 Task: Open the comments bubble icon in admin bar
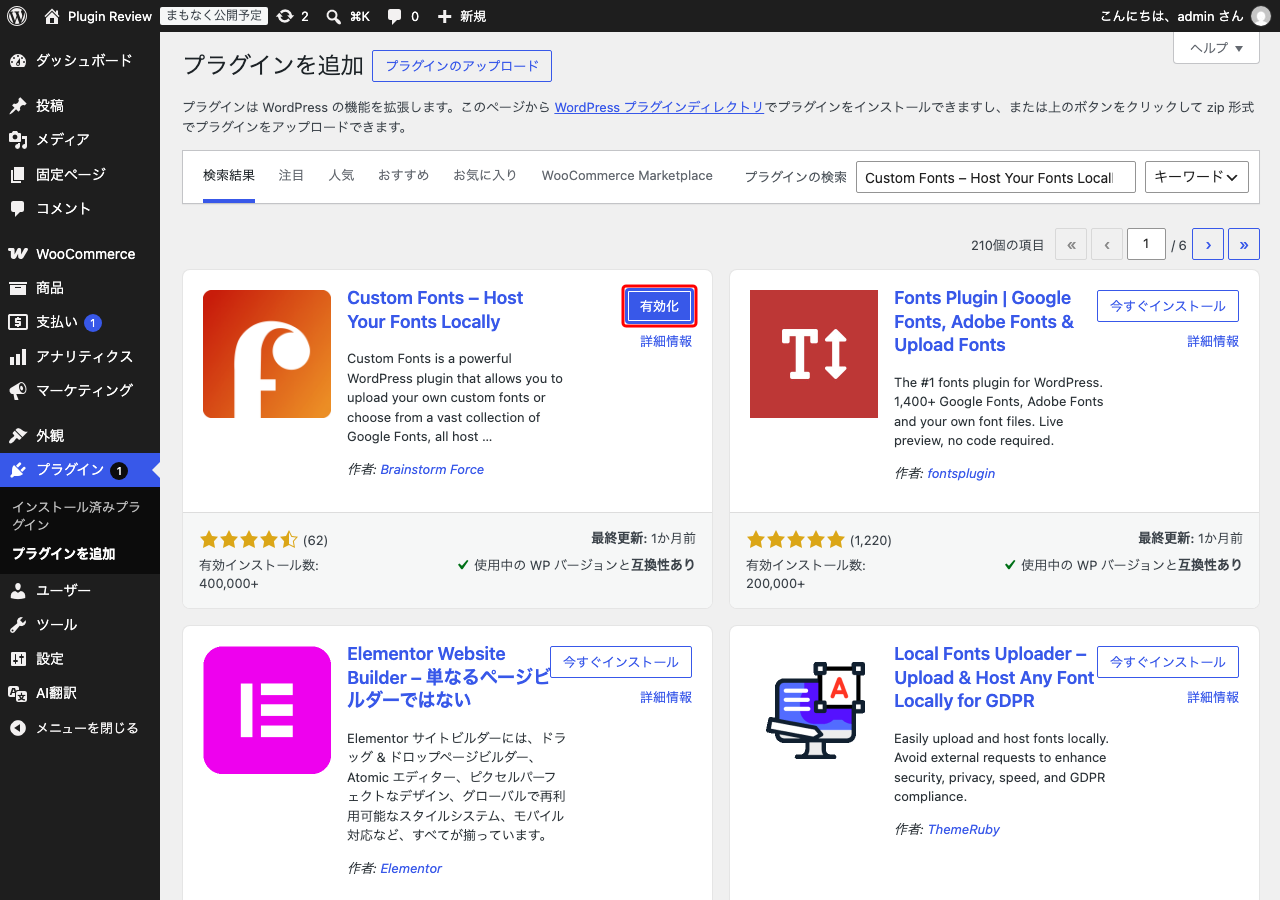click(x=394, y=16)
